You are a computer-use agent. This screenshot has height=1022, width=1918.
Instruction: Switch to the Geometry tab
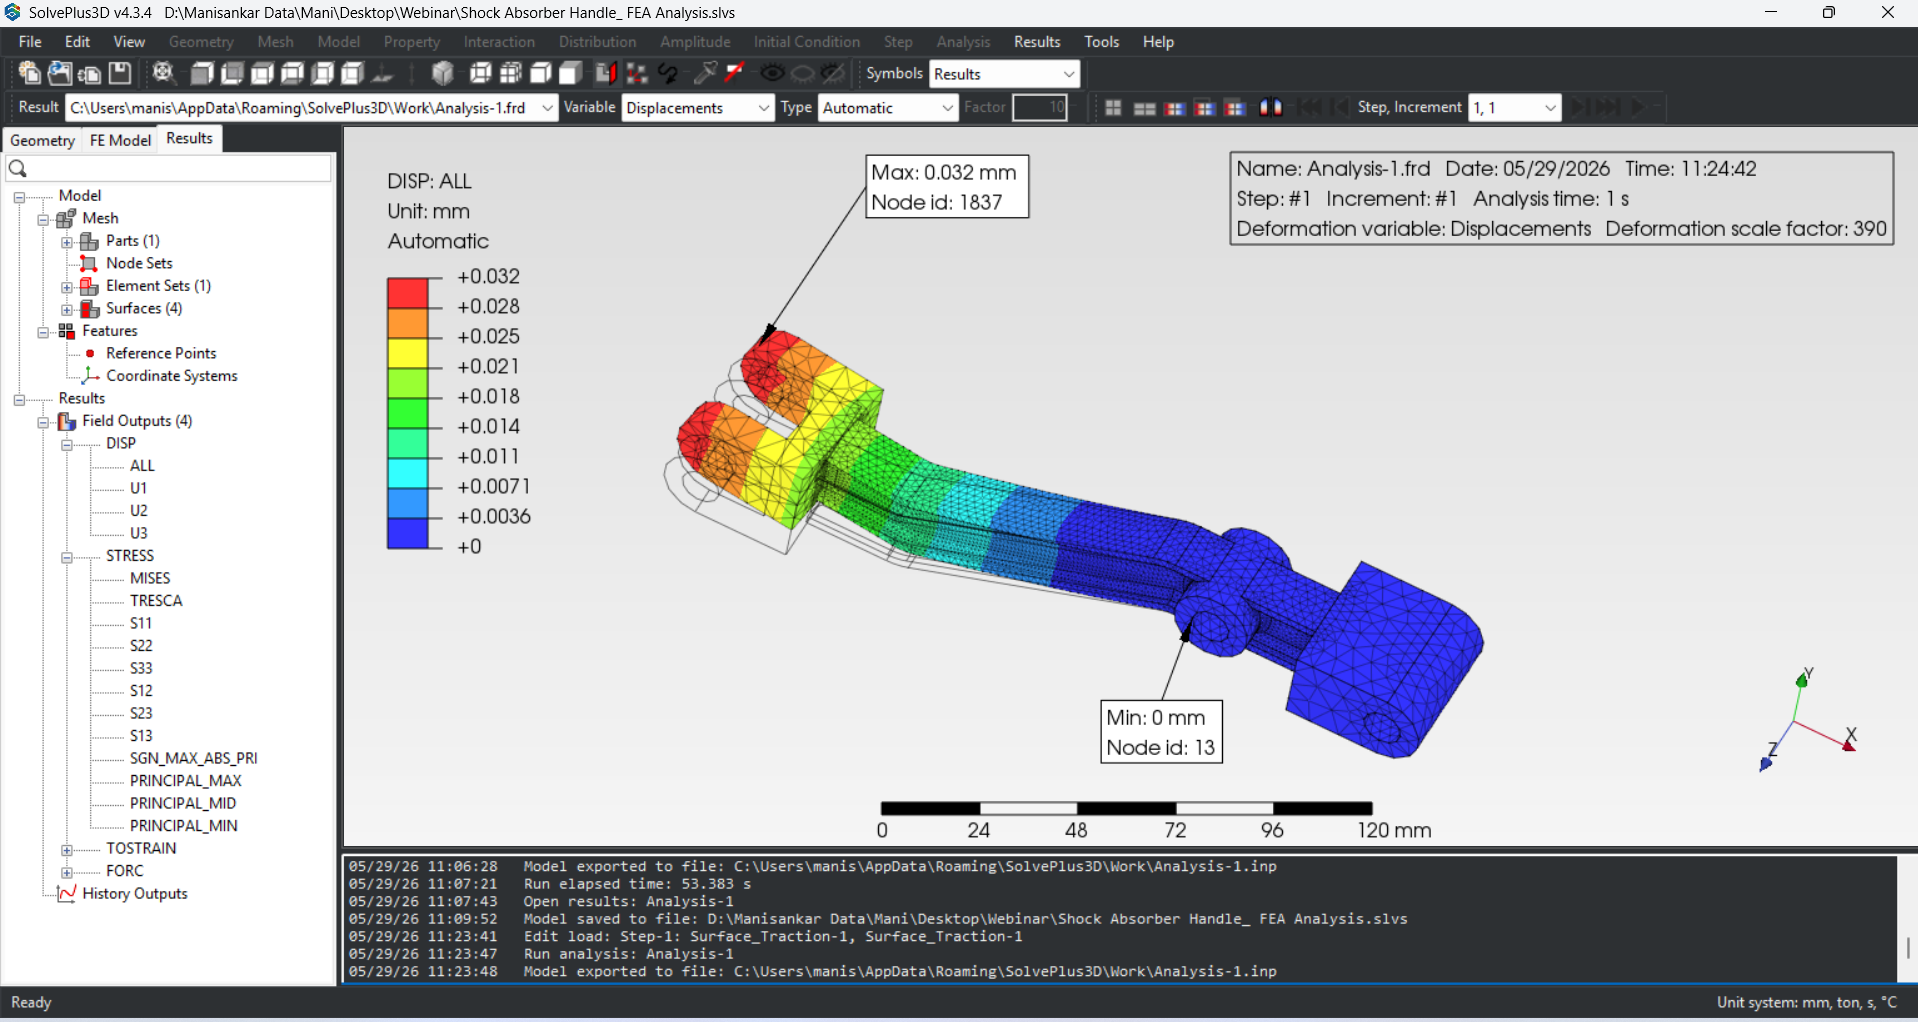click(x=42, y=140)
